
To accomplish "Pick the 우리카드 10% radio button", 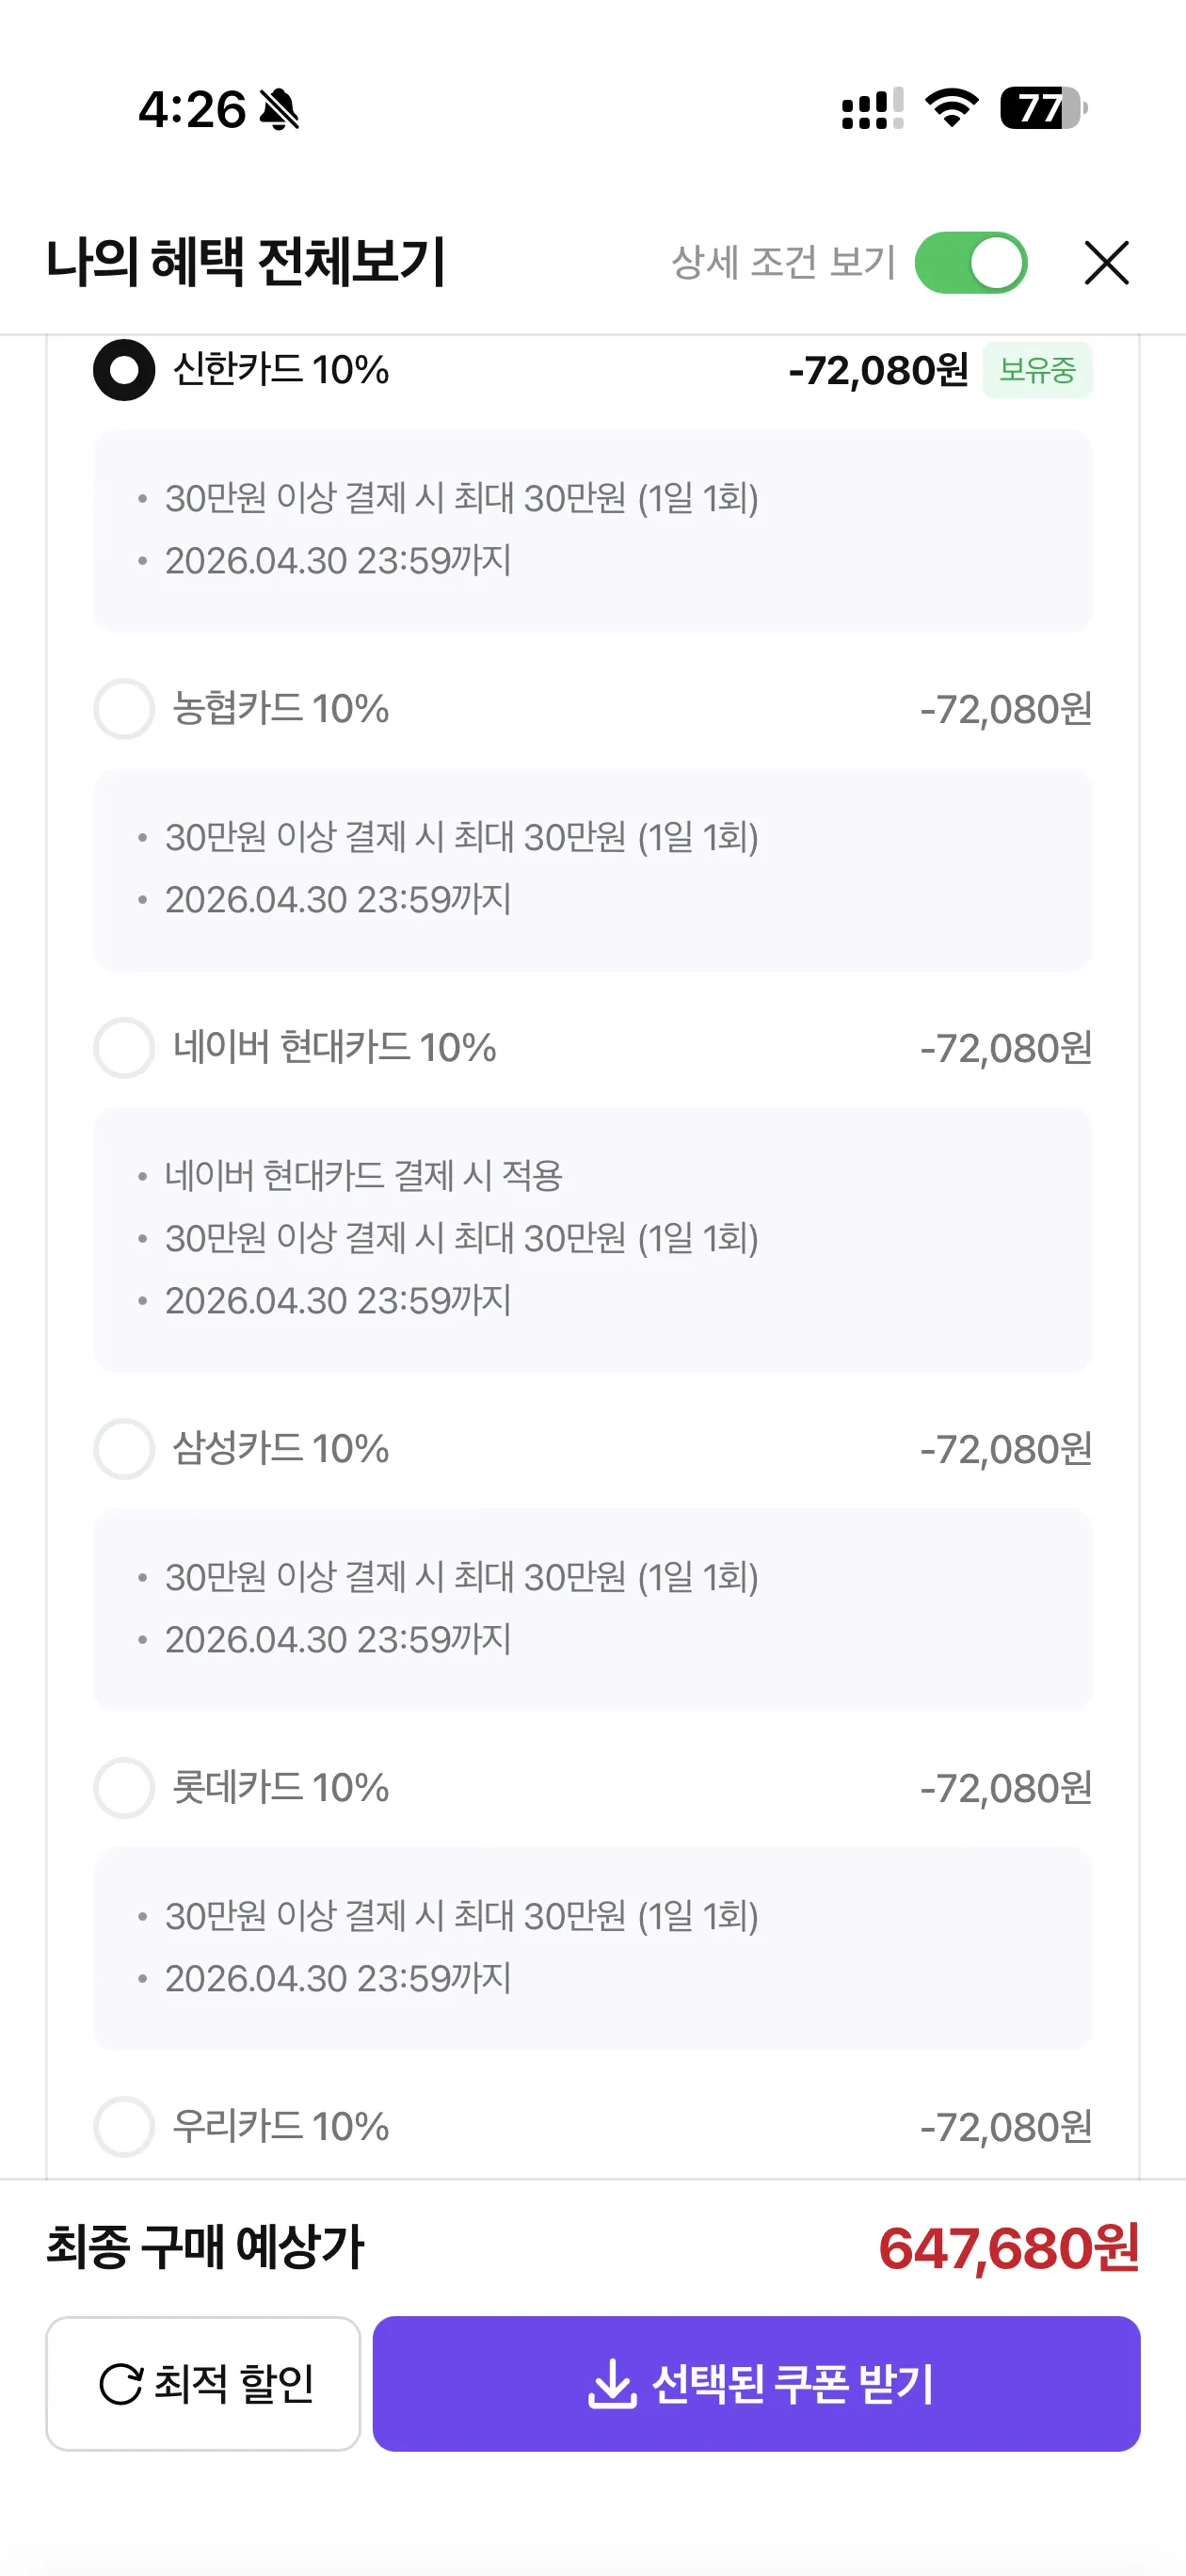I will point(124,2126).
